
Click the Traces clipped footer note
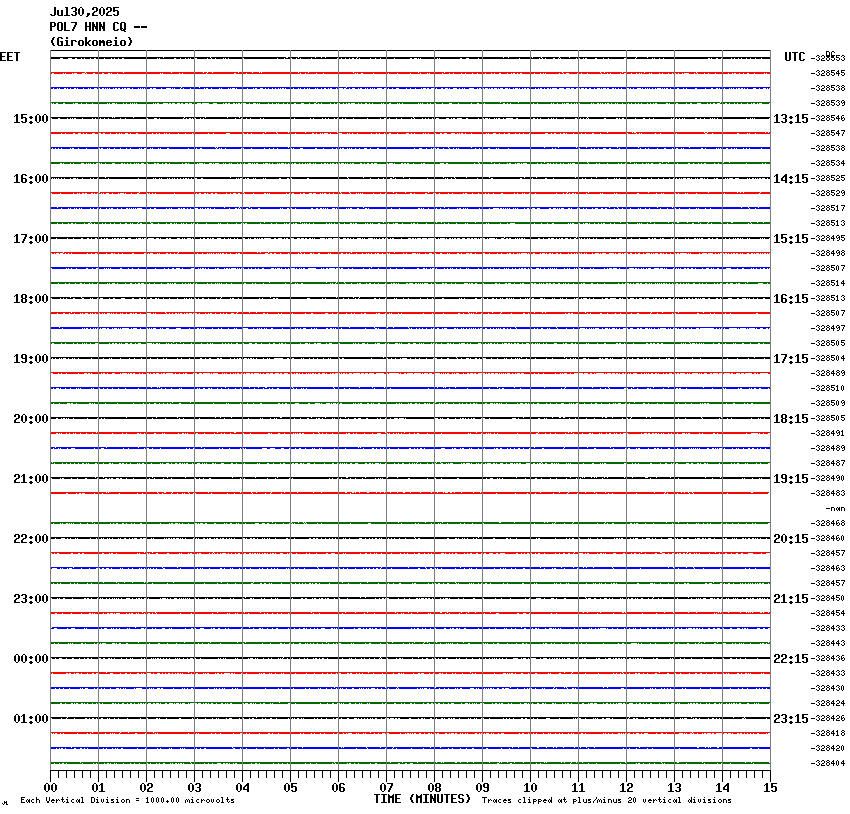pyautogui.click(x=607, y=800)
